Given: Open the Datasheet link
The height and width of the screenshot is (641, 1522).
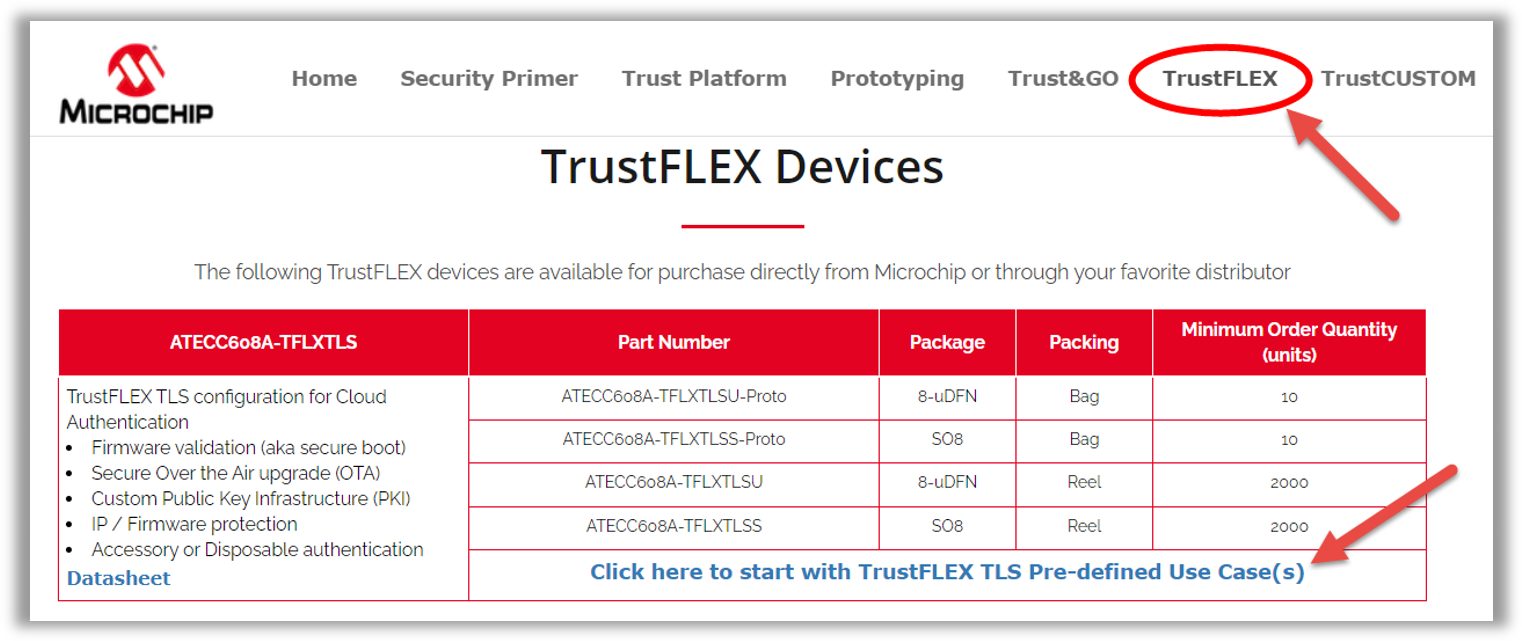Looking at the screenshot, I should [x=119, y=578].
